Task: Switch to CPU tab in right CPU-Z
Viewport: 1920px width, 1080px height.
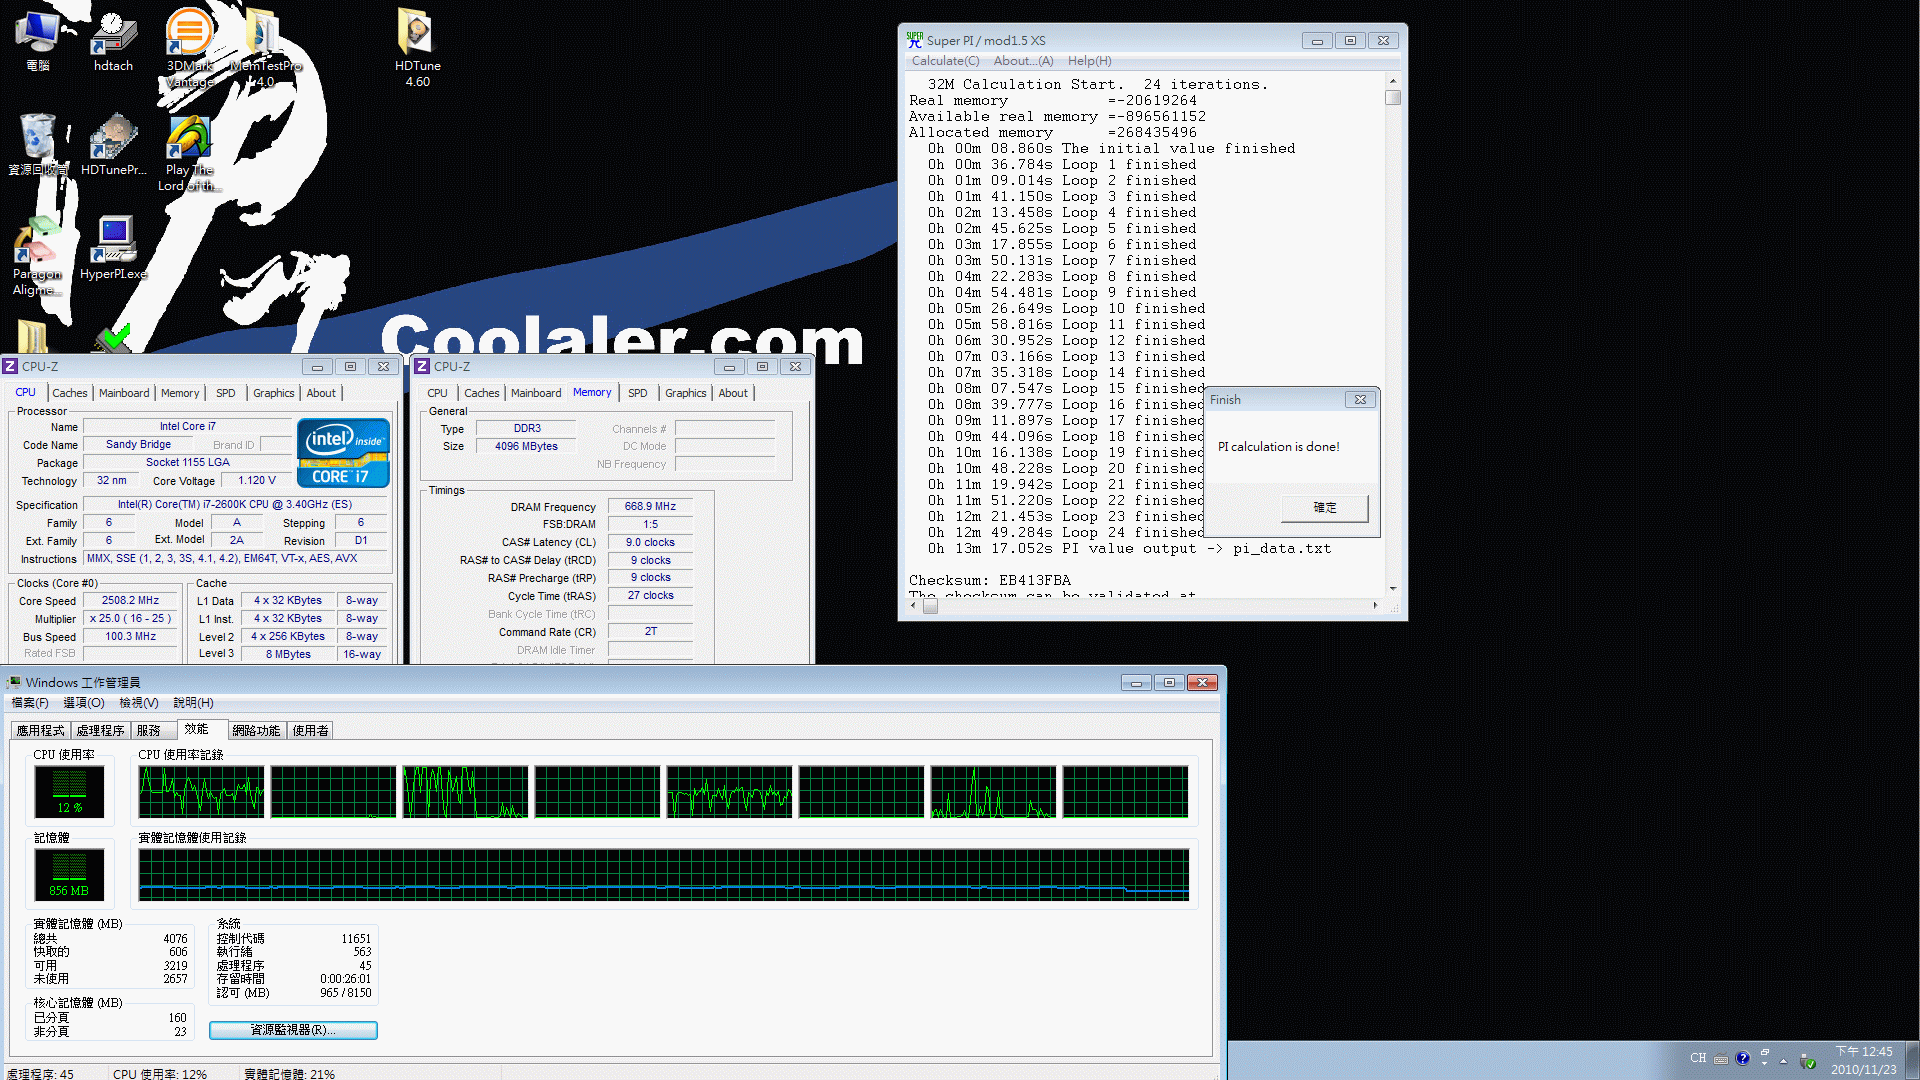Action: [x=437, y=393]
